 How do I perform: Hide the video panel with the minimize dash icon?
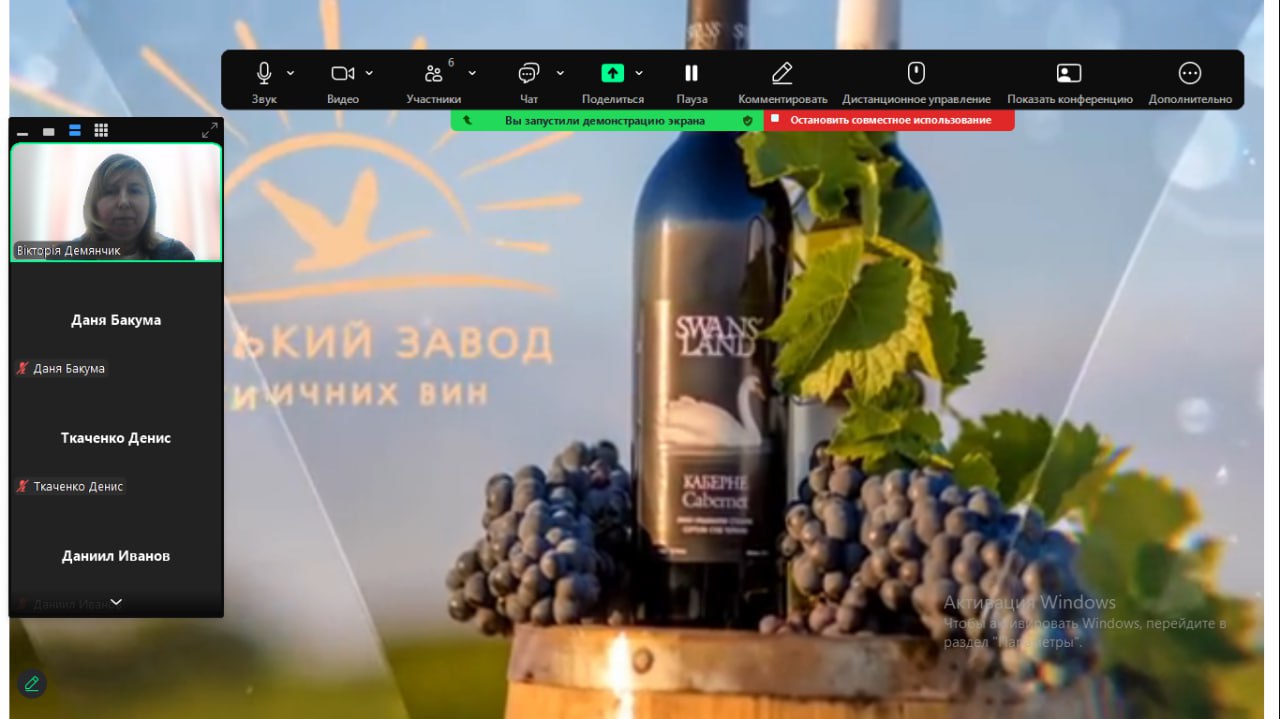(x=23, y=132)
